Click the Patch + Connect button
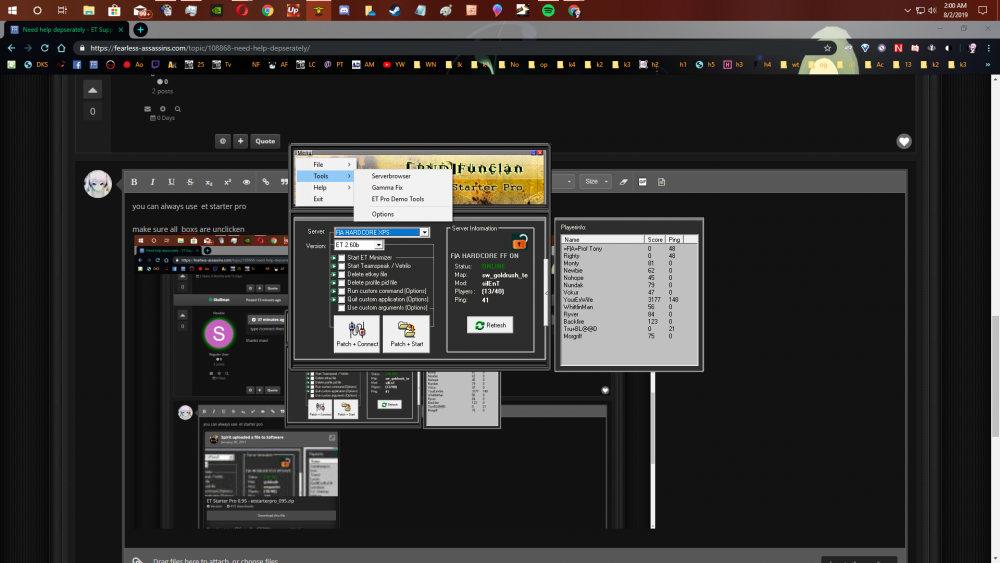Screen dimensions: 1000x563 click(x=357, y=333)
